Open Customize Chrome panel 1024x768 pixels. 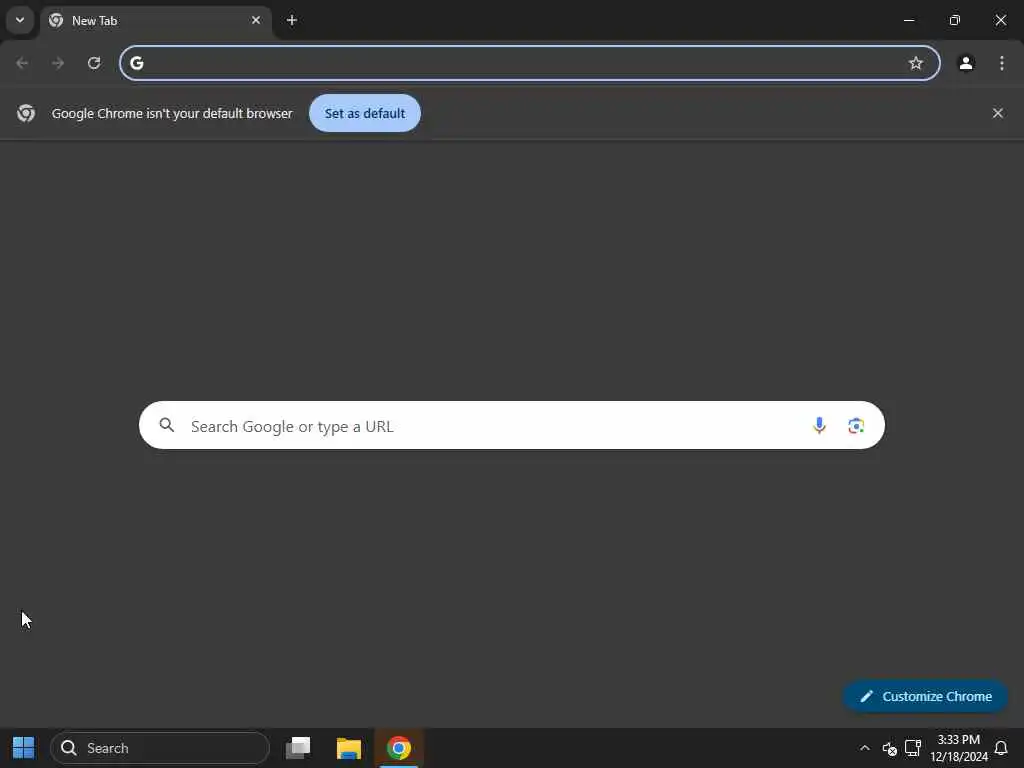click(925, 696)
